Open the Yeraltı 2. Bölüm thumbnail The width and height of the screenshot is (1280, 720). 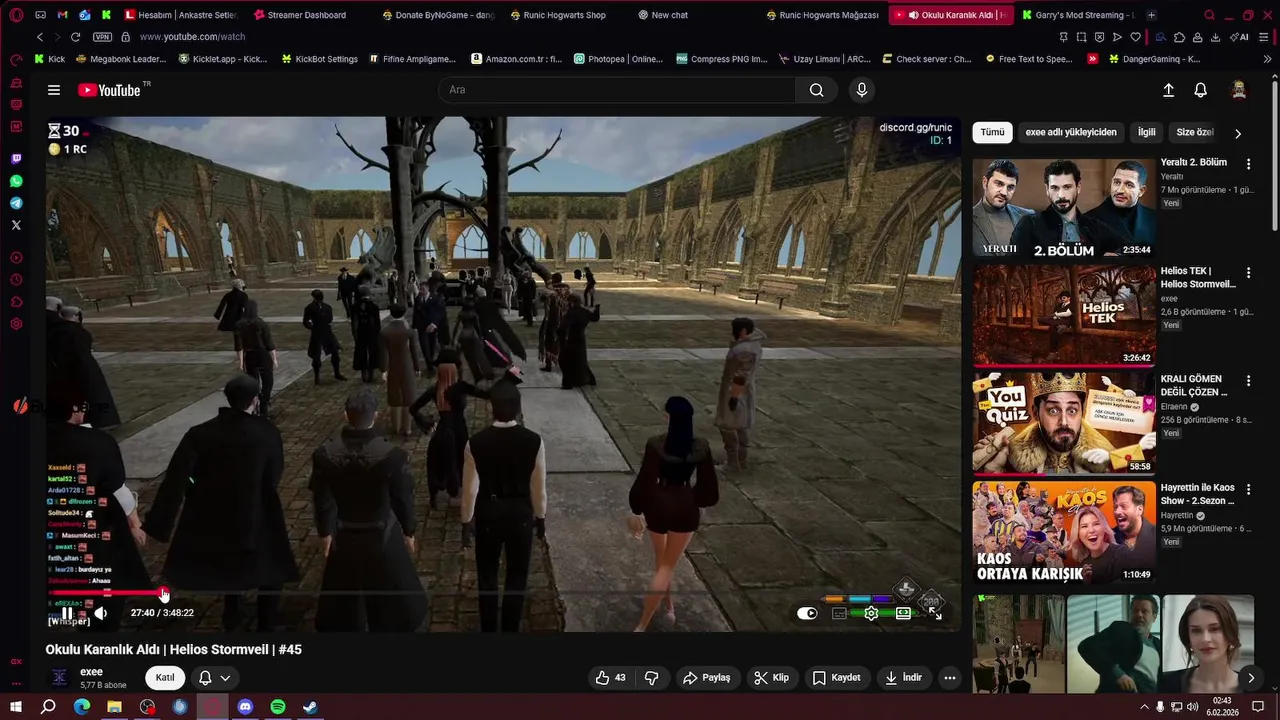(x=1064, y=208)
